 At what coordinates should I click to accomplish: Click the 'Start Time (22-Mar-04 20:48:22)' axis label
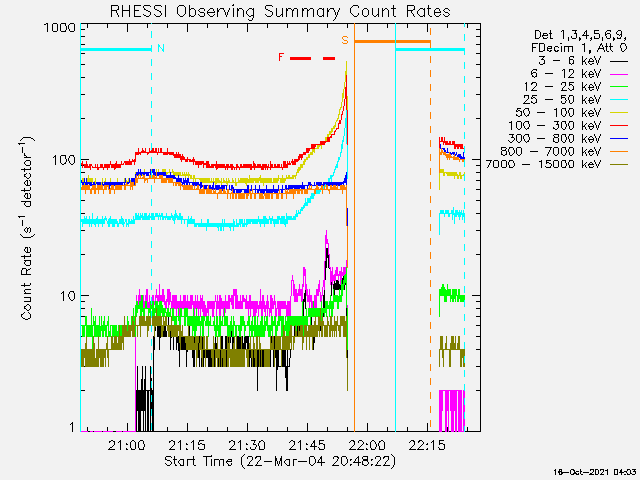tap(280, 462)
